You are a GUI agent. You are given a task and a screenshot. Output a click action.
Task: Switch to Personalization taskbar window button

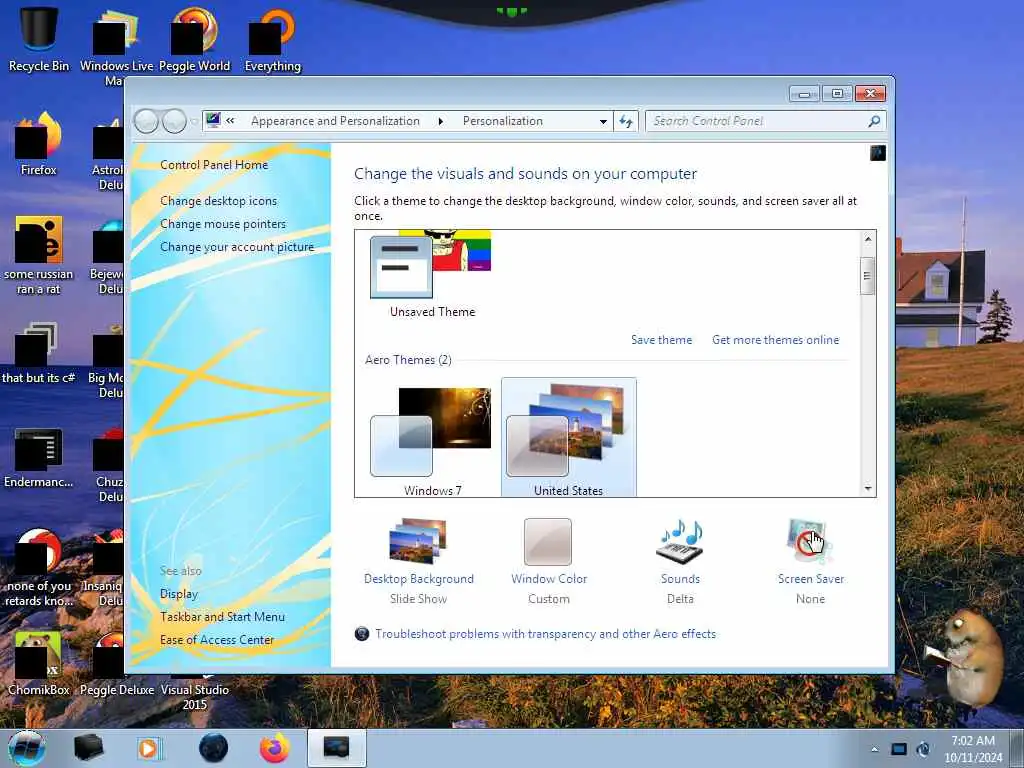(336, 748)
